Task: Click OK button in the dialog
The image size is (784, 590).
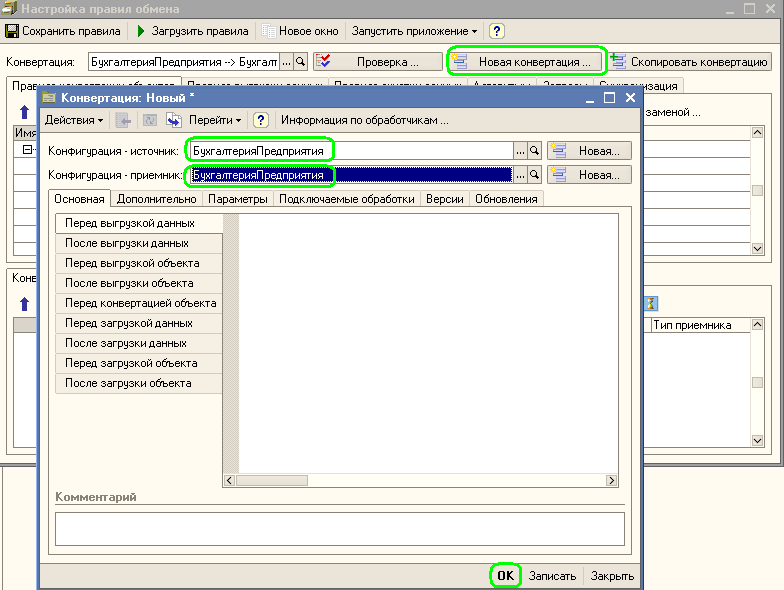Action: coord(505,576)
